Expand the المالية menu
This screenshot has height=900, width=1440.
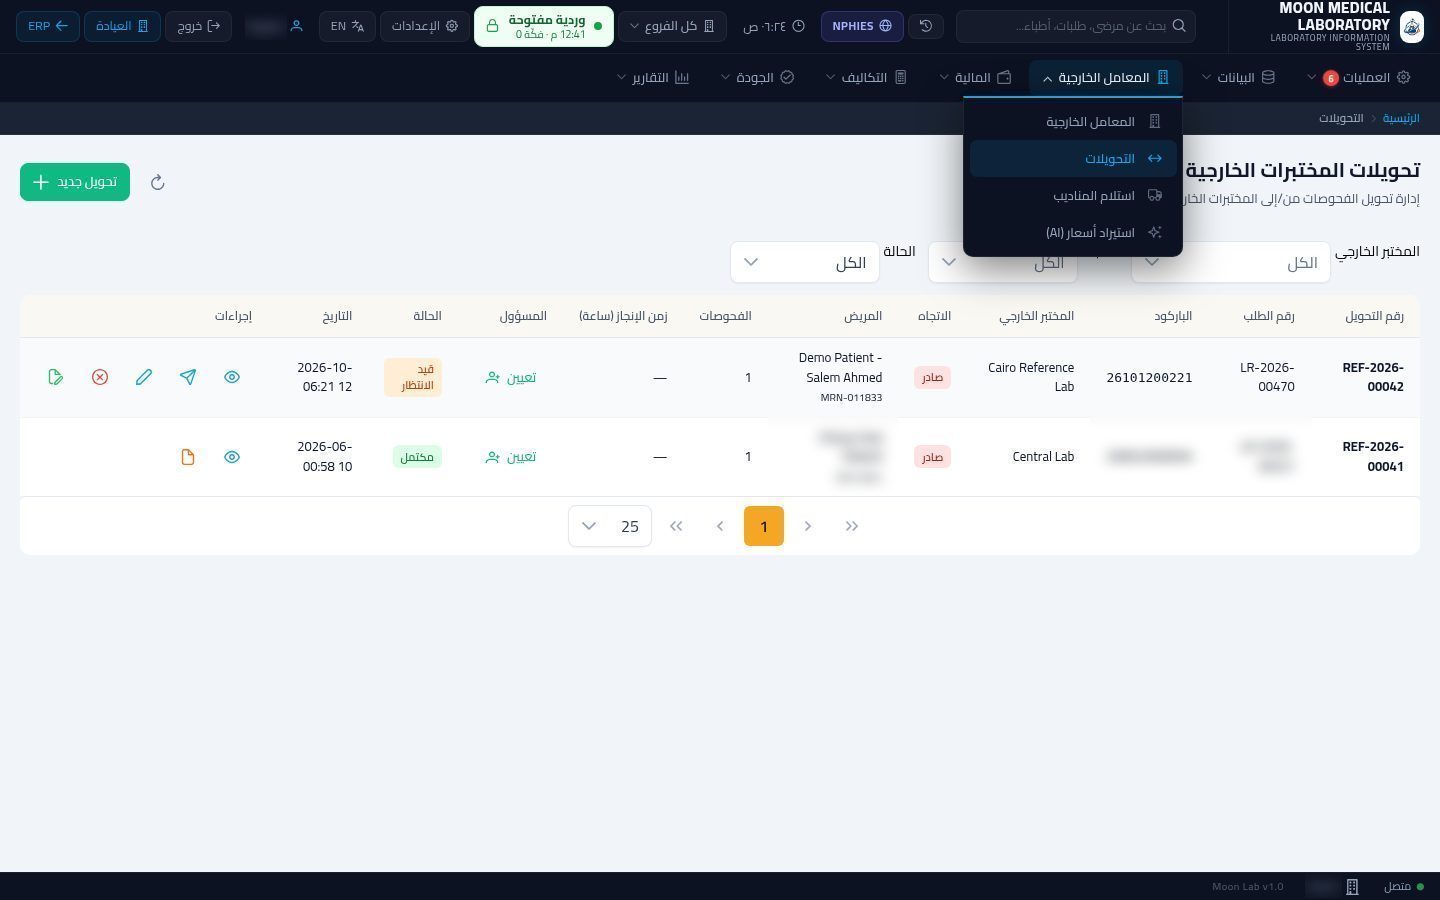976,77
